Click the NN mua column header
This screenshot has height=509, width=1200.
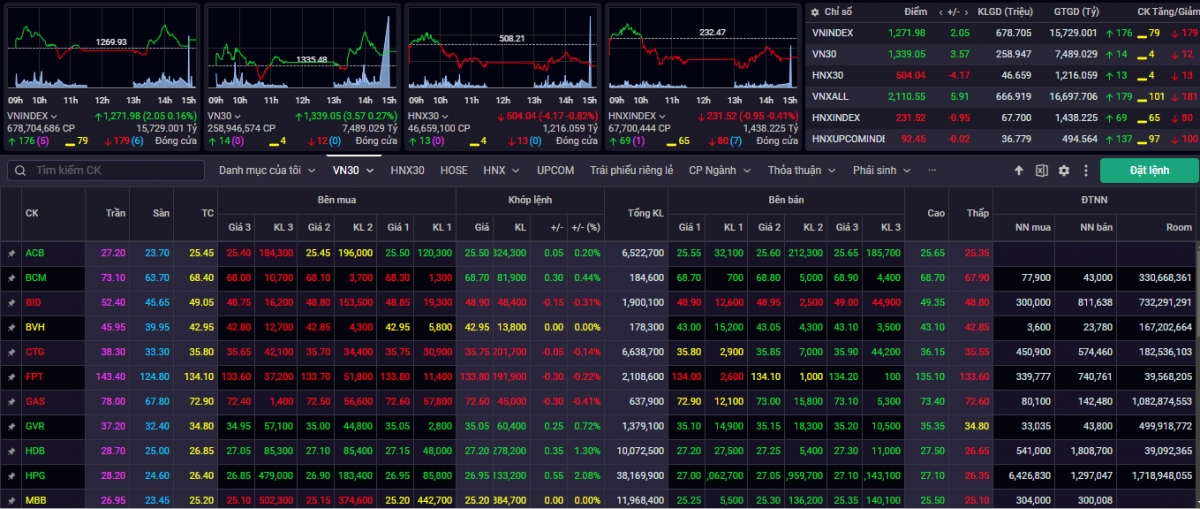[1033, 227]
